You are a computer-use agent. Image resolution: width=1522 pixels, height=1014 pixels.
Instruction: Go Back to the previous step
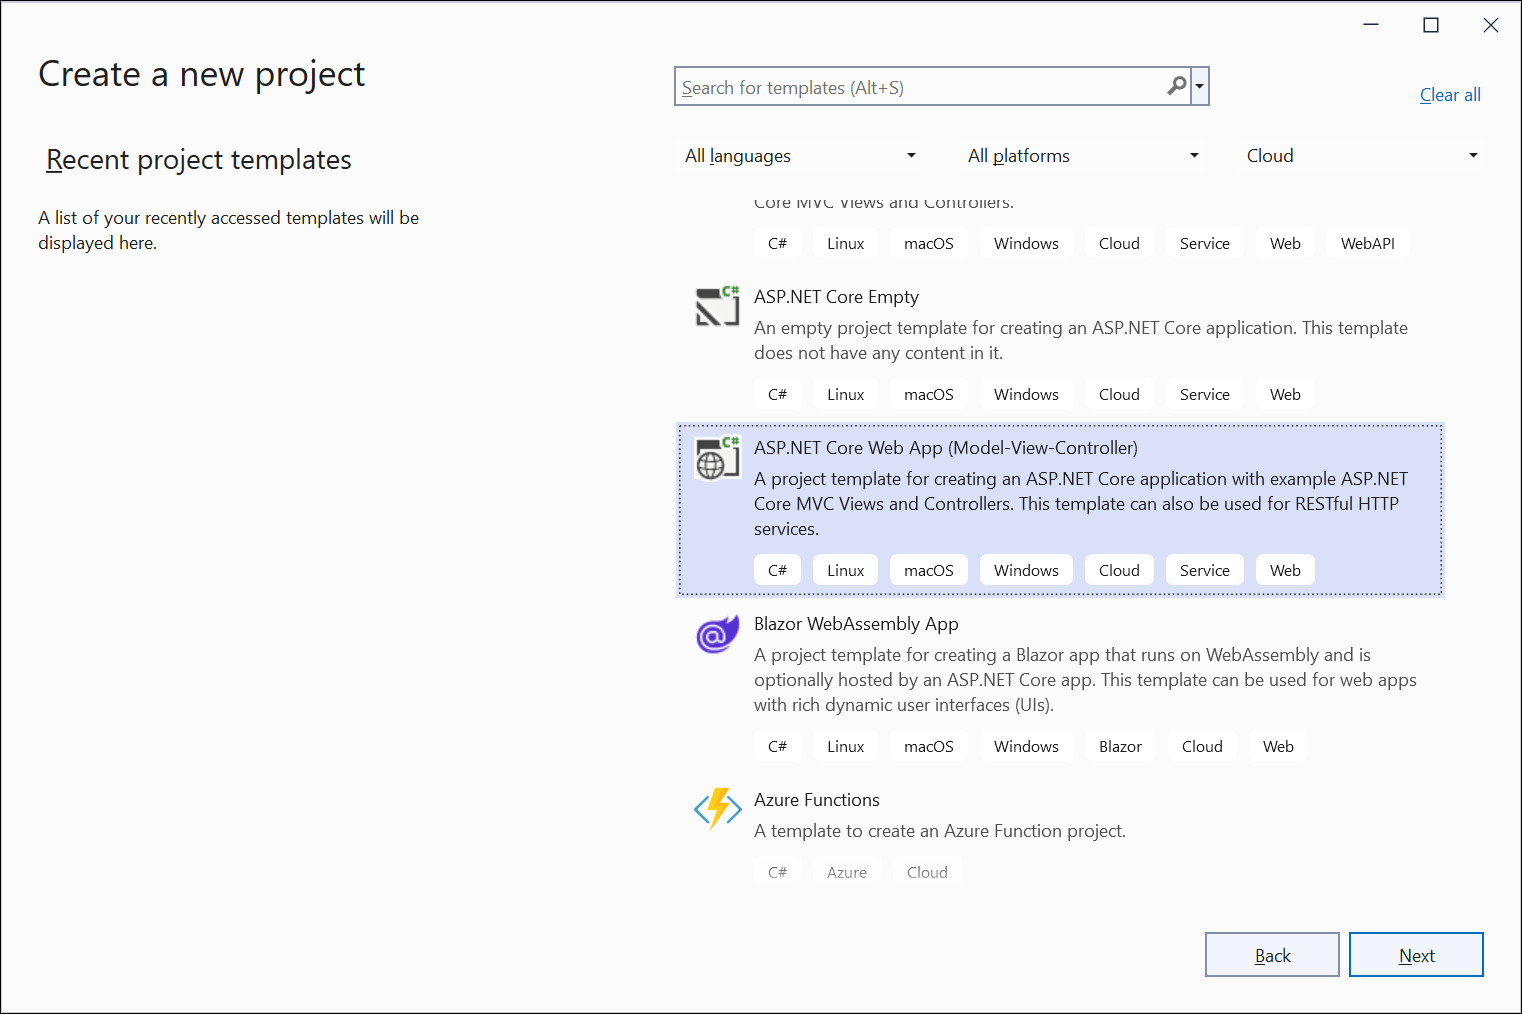click(x=1271, y=955)
